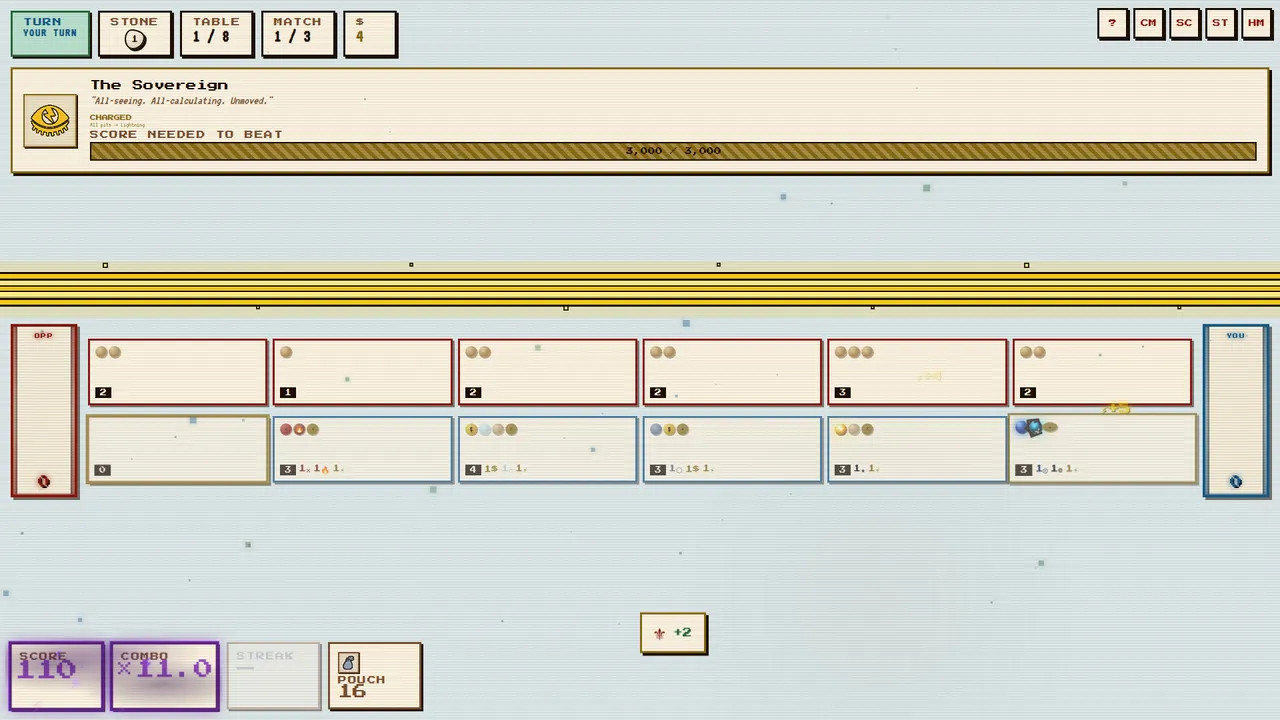Image resolution: width=1280 pixels, height=720 pixels.
Task: Open the ST menu button
Action: [x=1221, y=24]
